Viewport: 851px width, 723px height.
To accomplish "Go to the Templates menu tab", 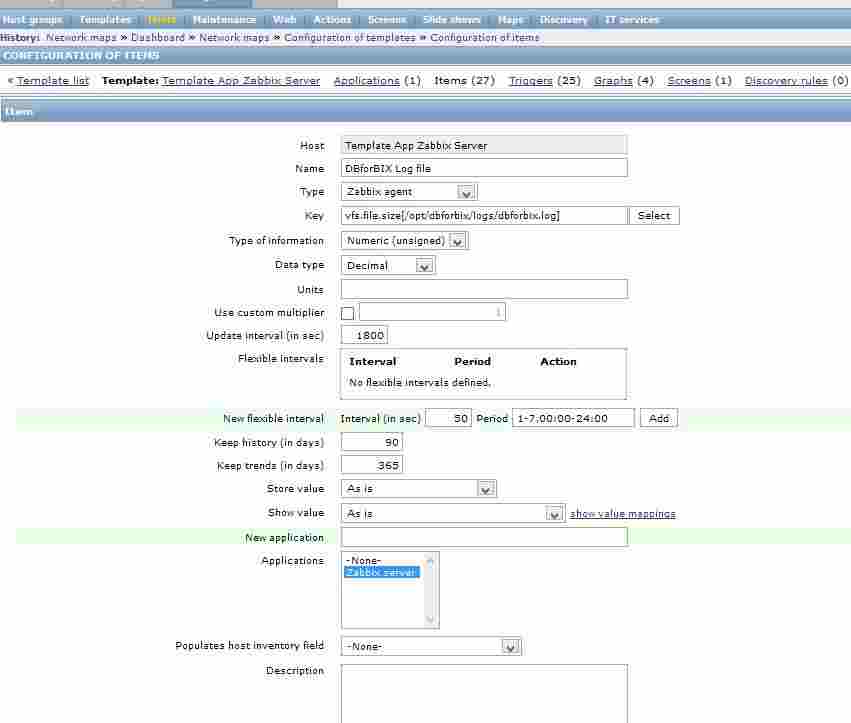I will click(x=105, y=19).
